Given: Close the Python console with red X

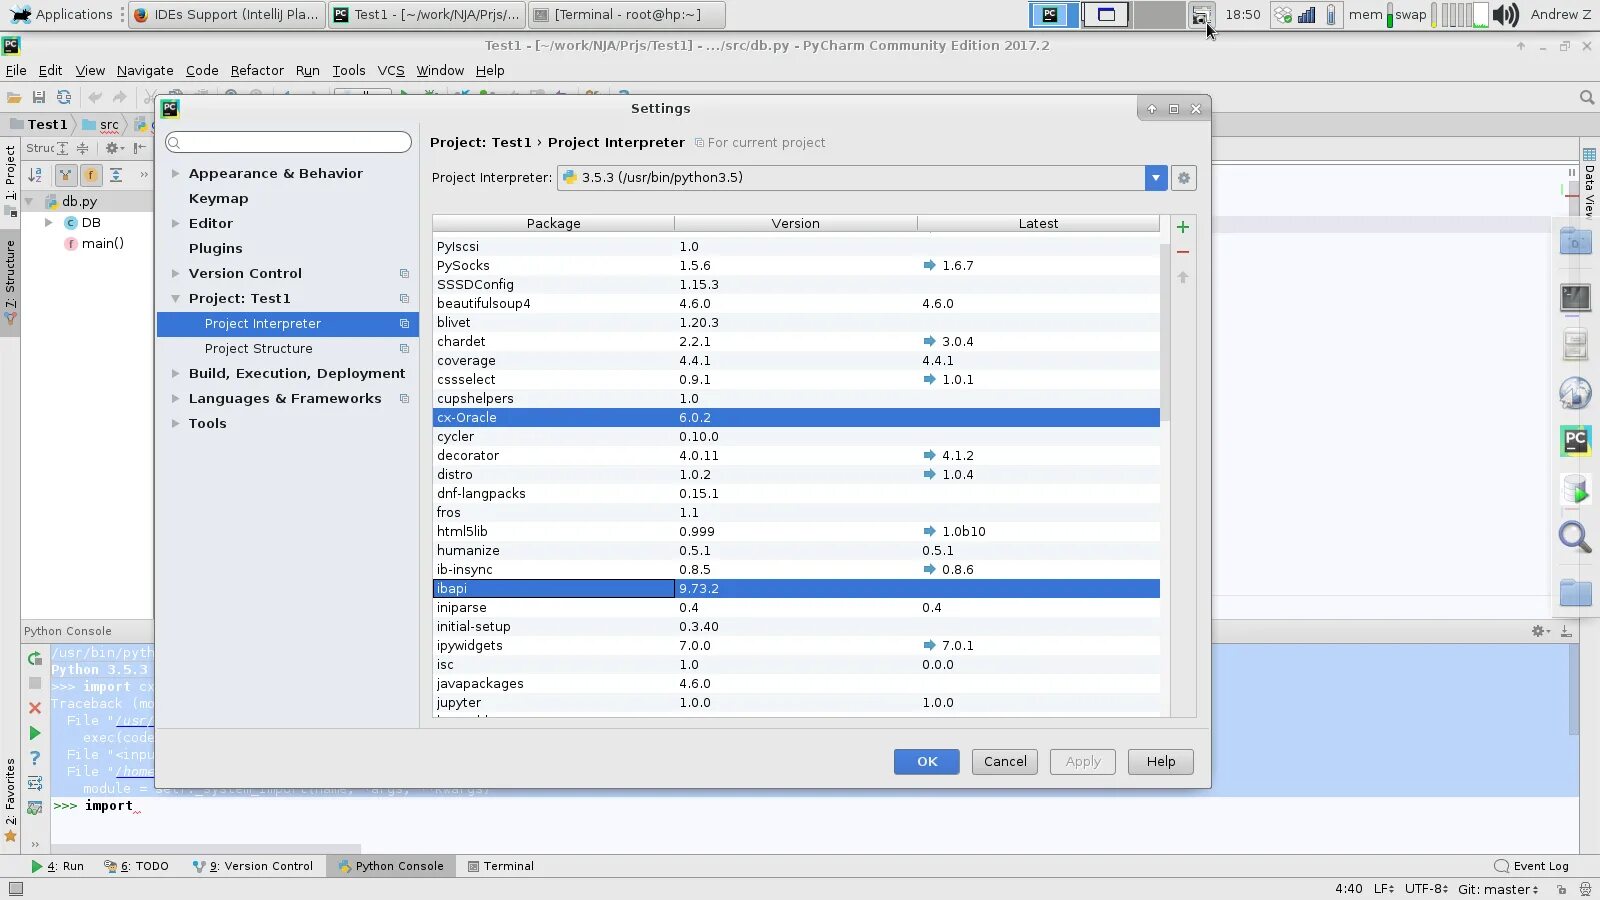Looking at the screenshot, I should (35, 708).
